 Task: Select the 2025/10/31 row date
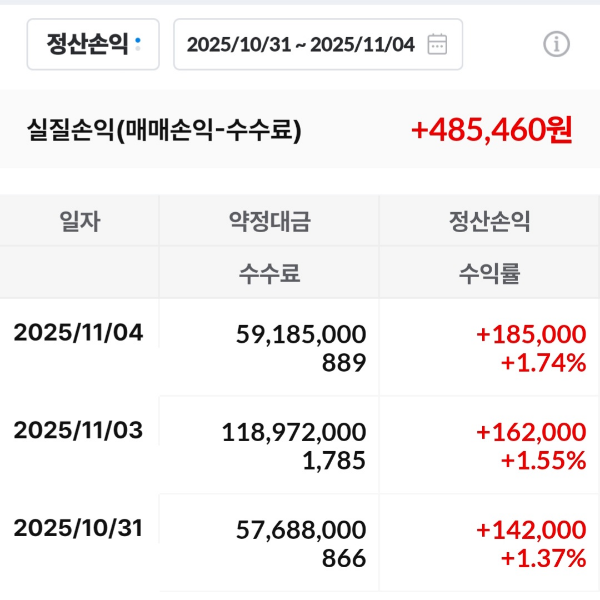[x=79, y=529]
